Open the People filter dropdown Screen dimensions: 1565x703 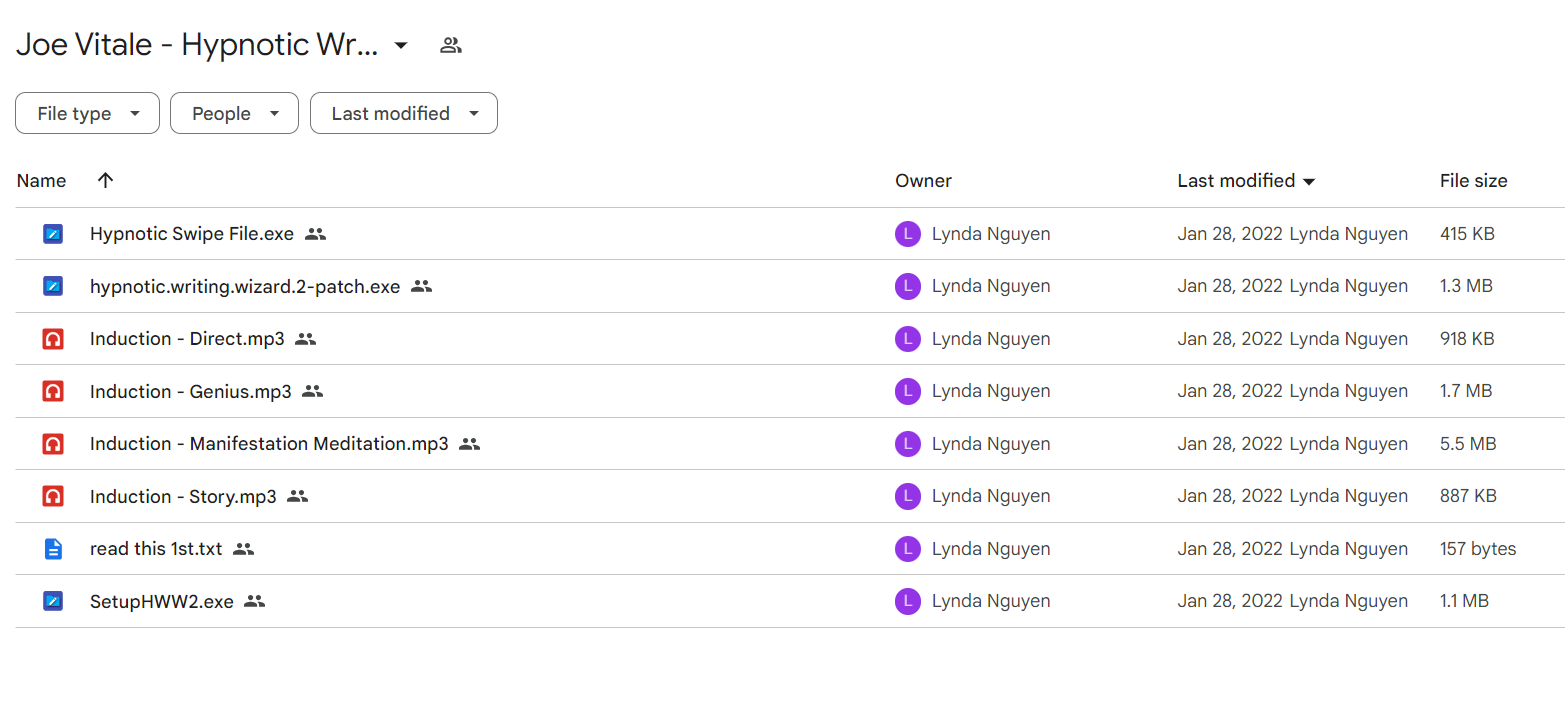[x=234, y=113]
